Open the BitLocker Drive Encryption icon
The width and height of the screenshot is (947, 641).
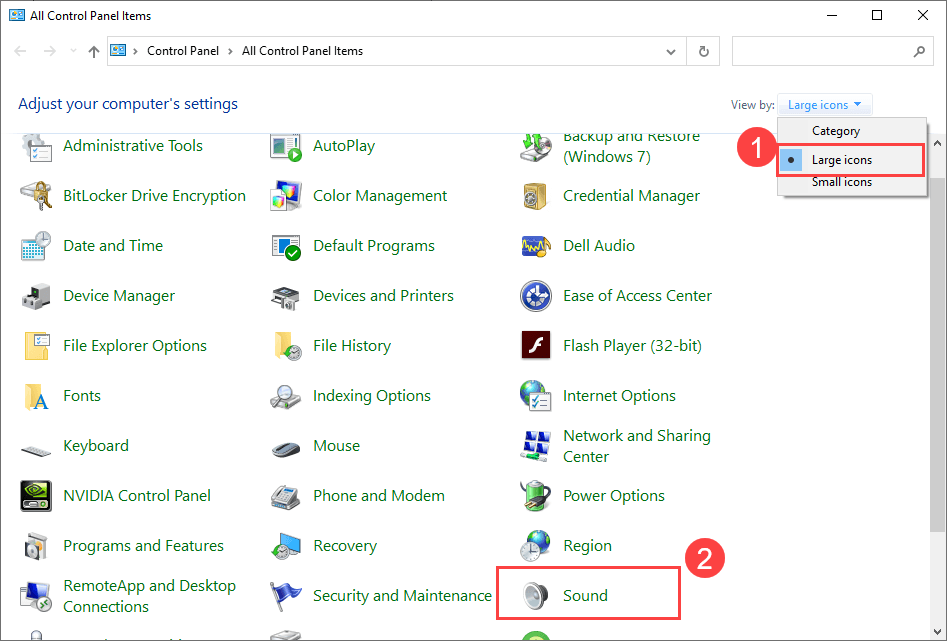pos(36,196)
